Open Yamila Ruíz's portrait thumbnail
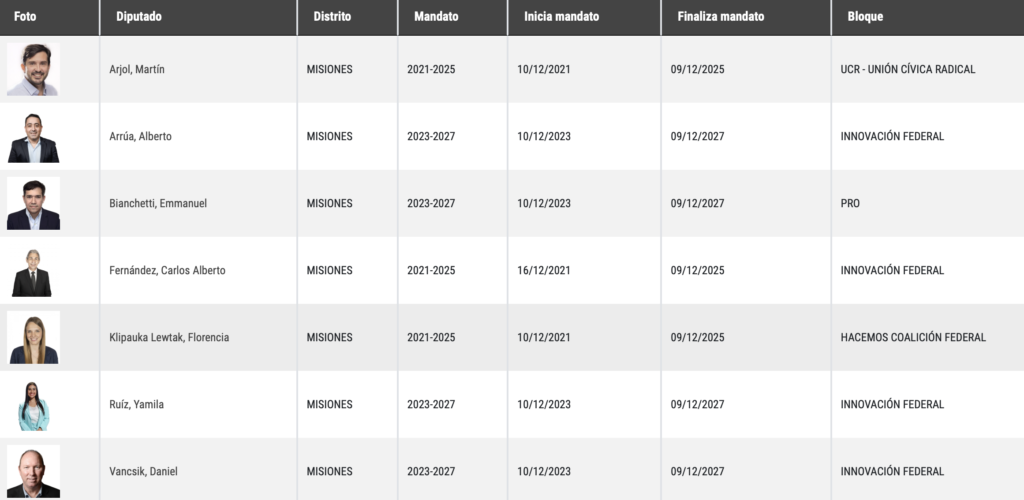 33,405
